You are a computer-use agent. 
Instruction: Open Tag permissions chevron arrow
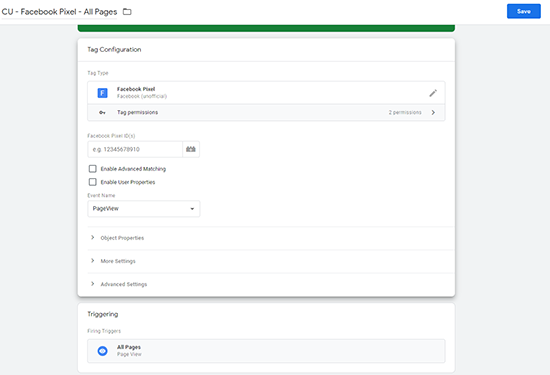tap(433, 113)
